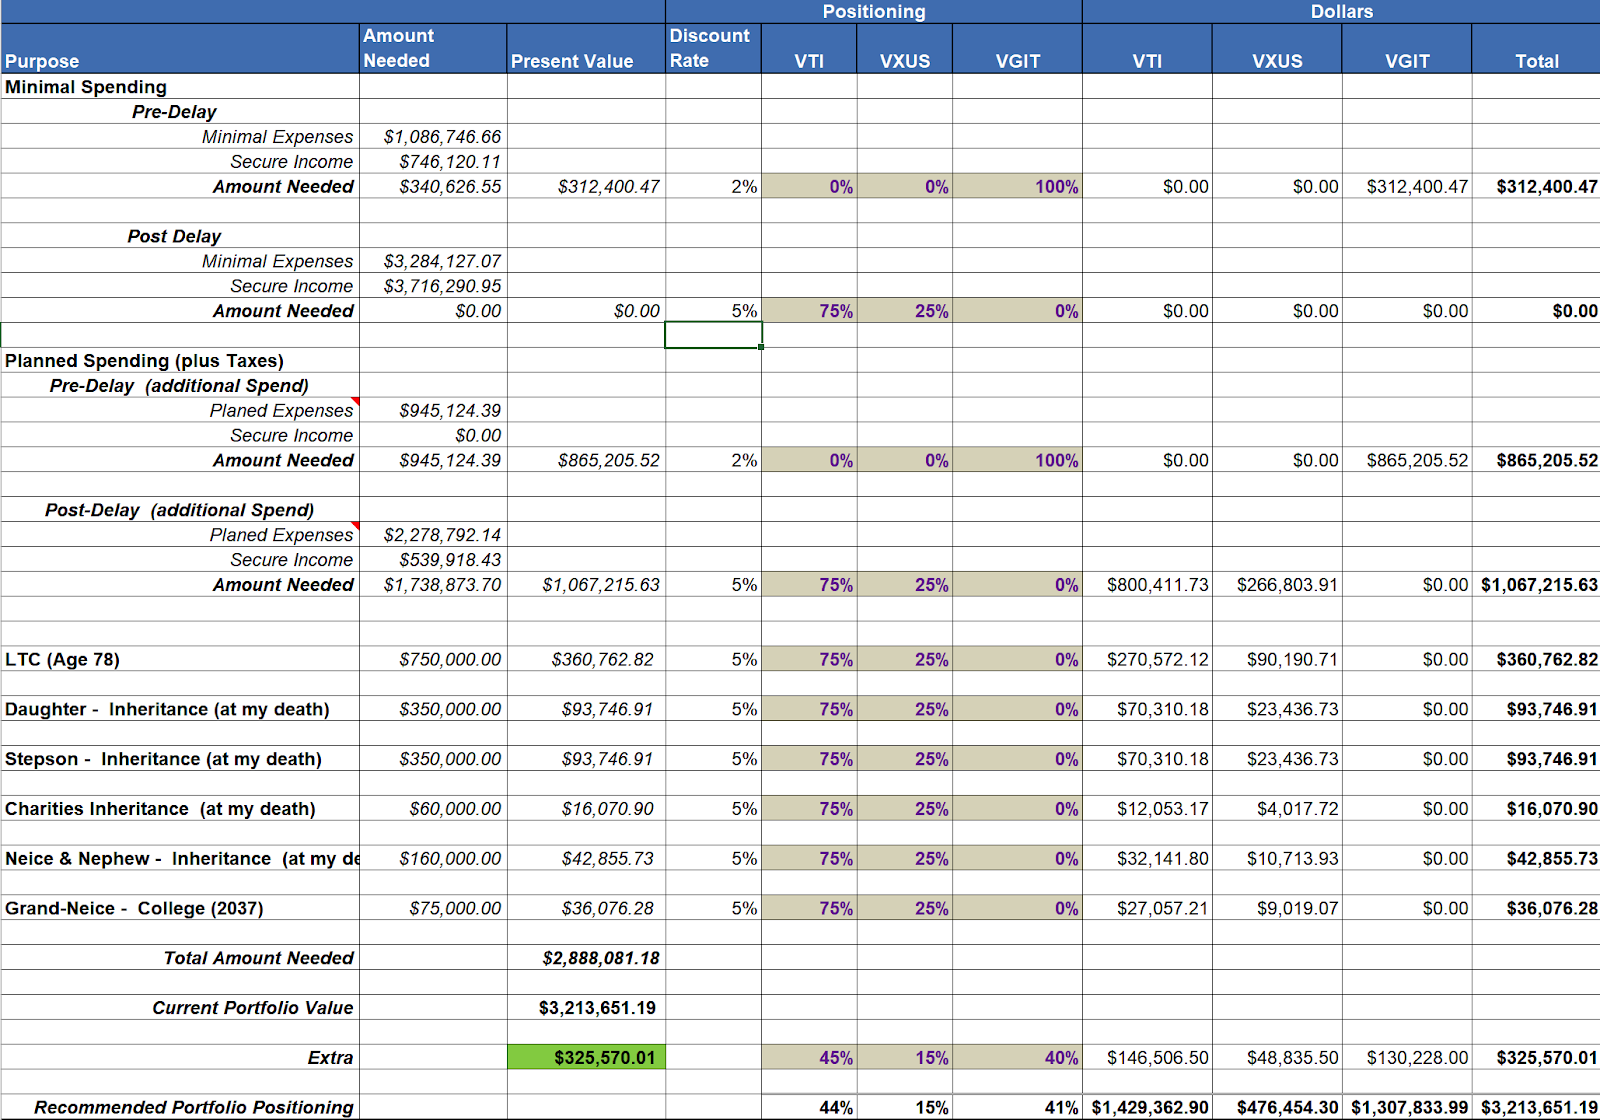
Task: Open the comment on Post-Delay Planed Expenses cell
Action: (x=356, y=527)
